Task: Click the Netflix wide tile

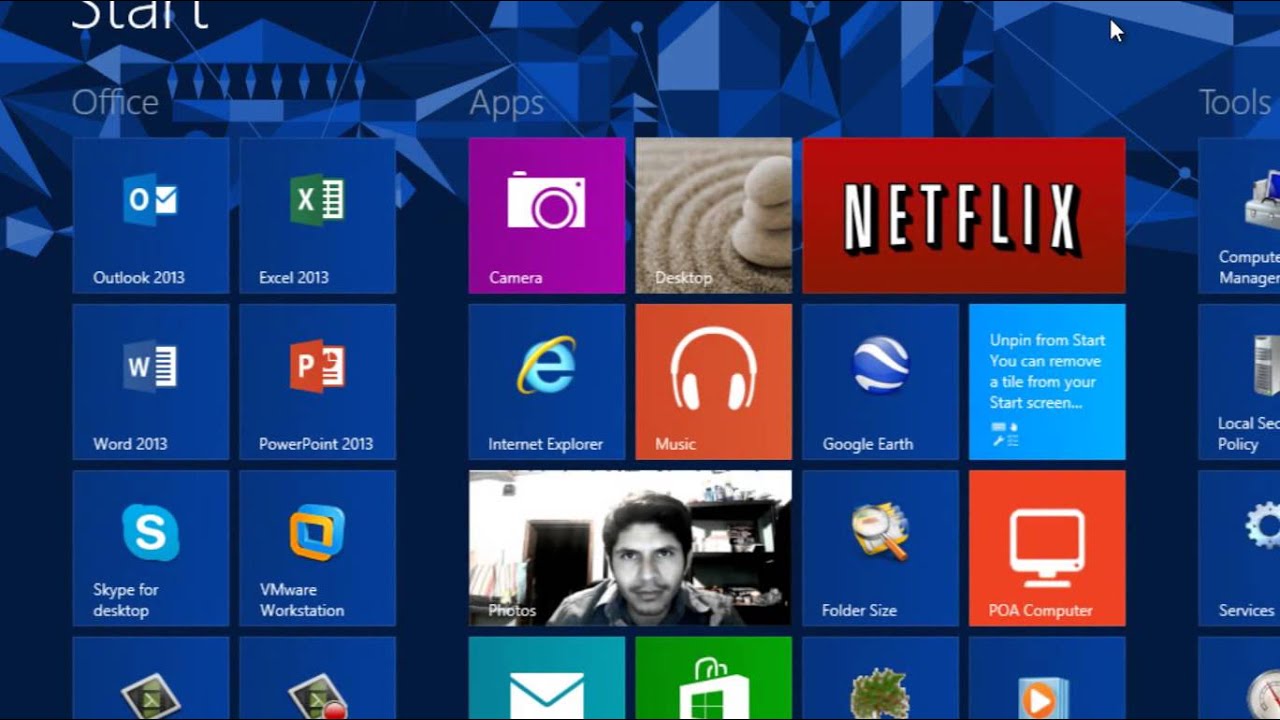Action: coord(963,215)
